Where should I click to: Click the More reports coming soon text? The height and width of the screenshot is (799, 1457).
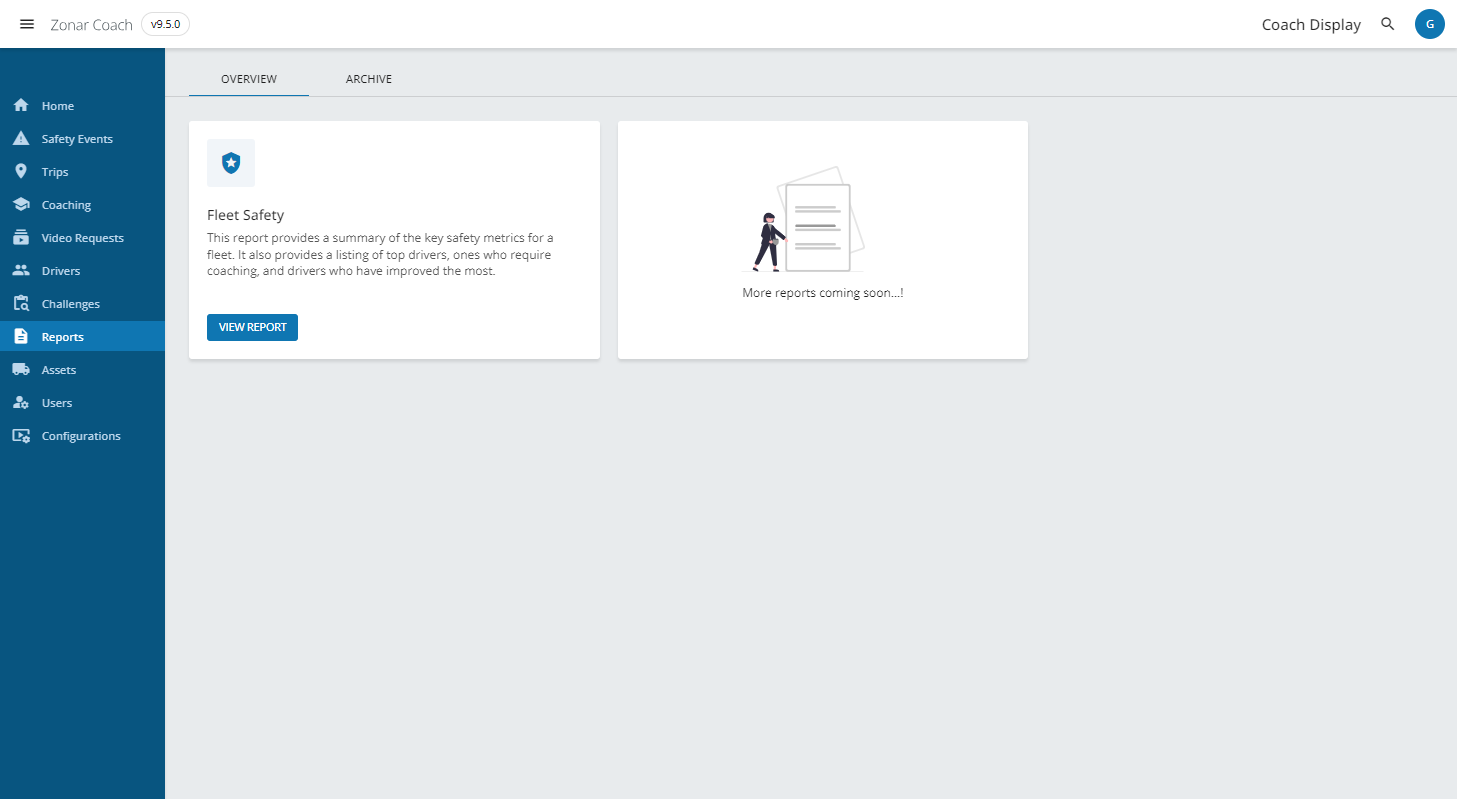coord(823,293)
